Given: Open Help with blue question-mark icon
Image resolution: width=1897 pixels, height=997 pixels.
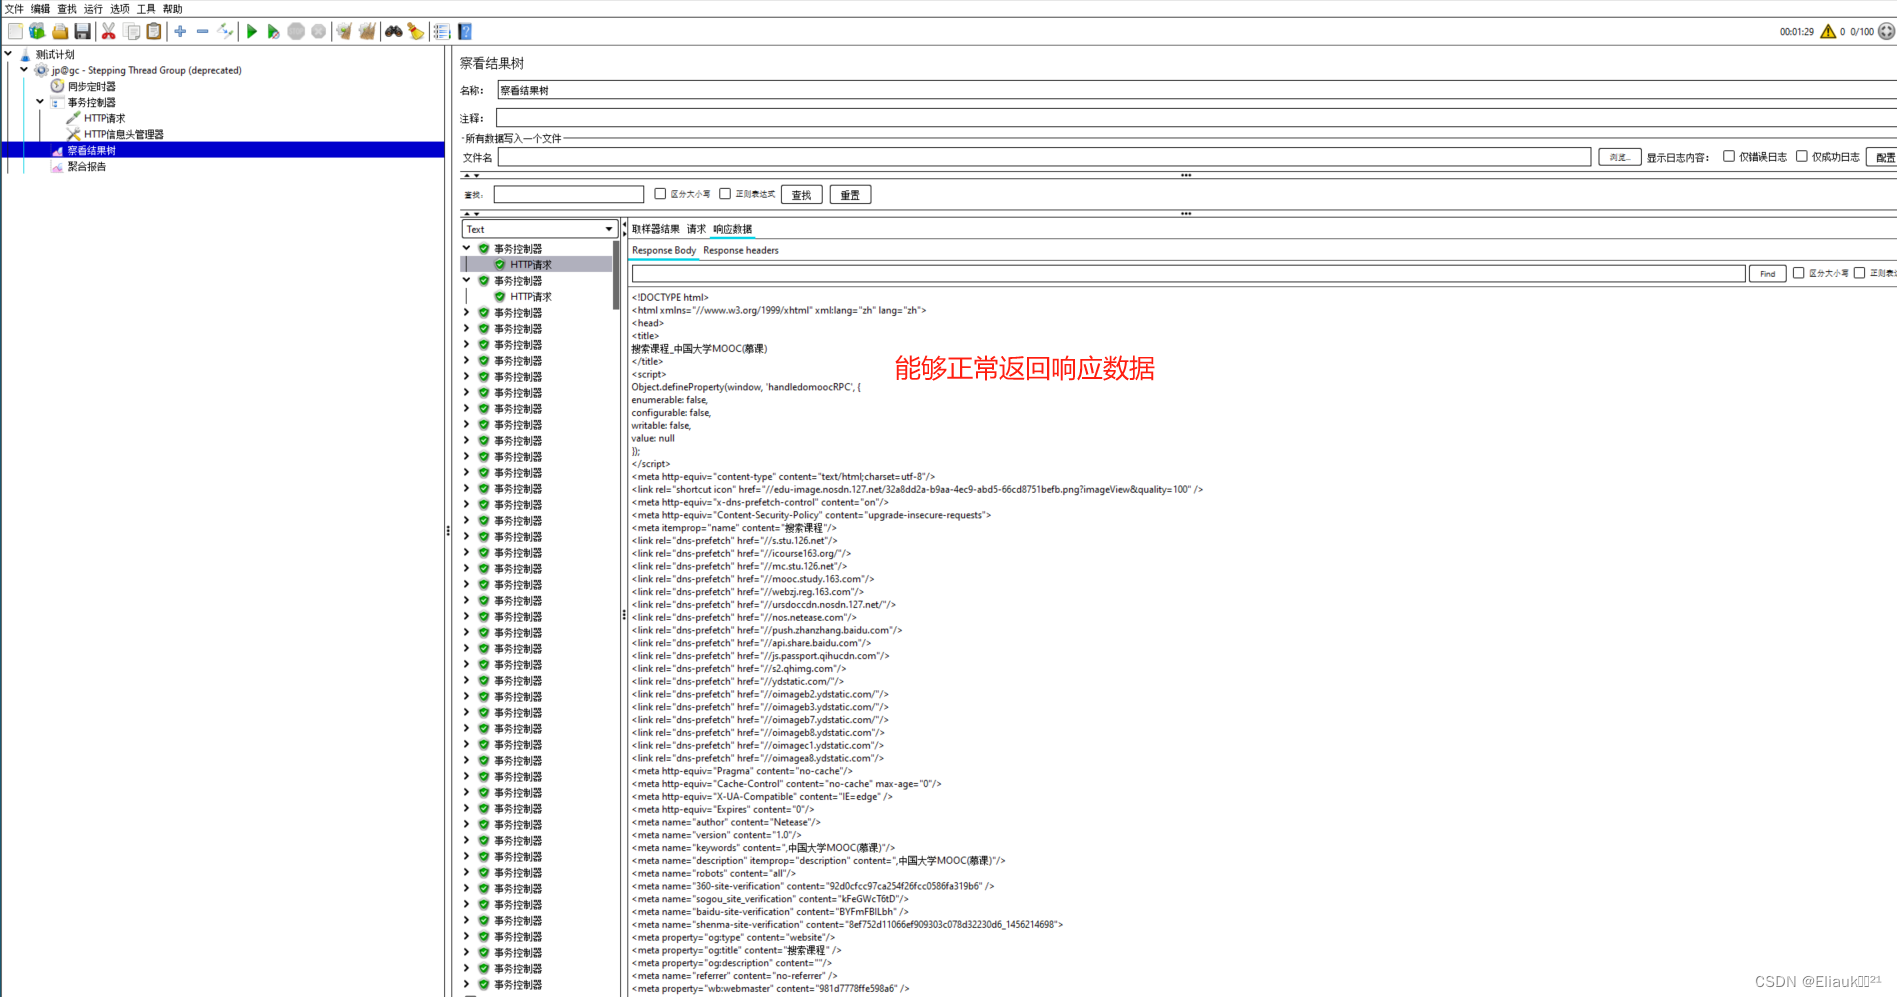Looking at the screenshot, I should [x=465, y=32].
